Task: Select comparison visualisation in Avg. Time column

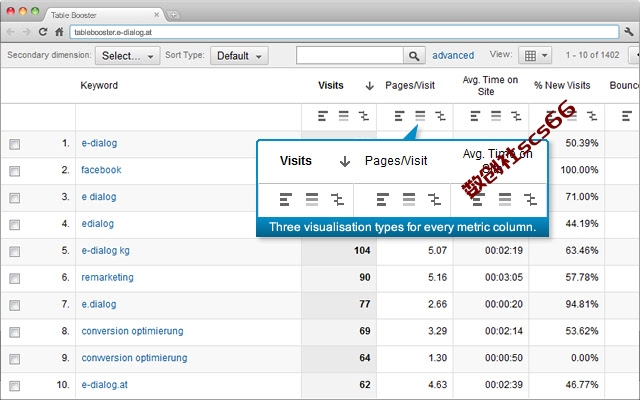Action: click(x=516, y=116)
